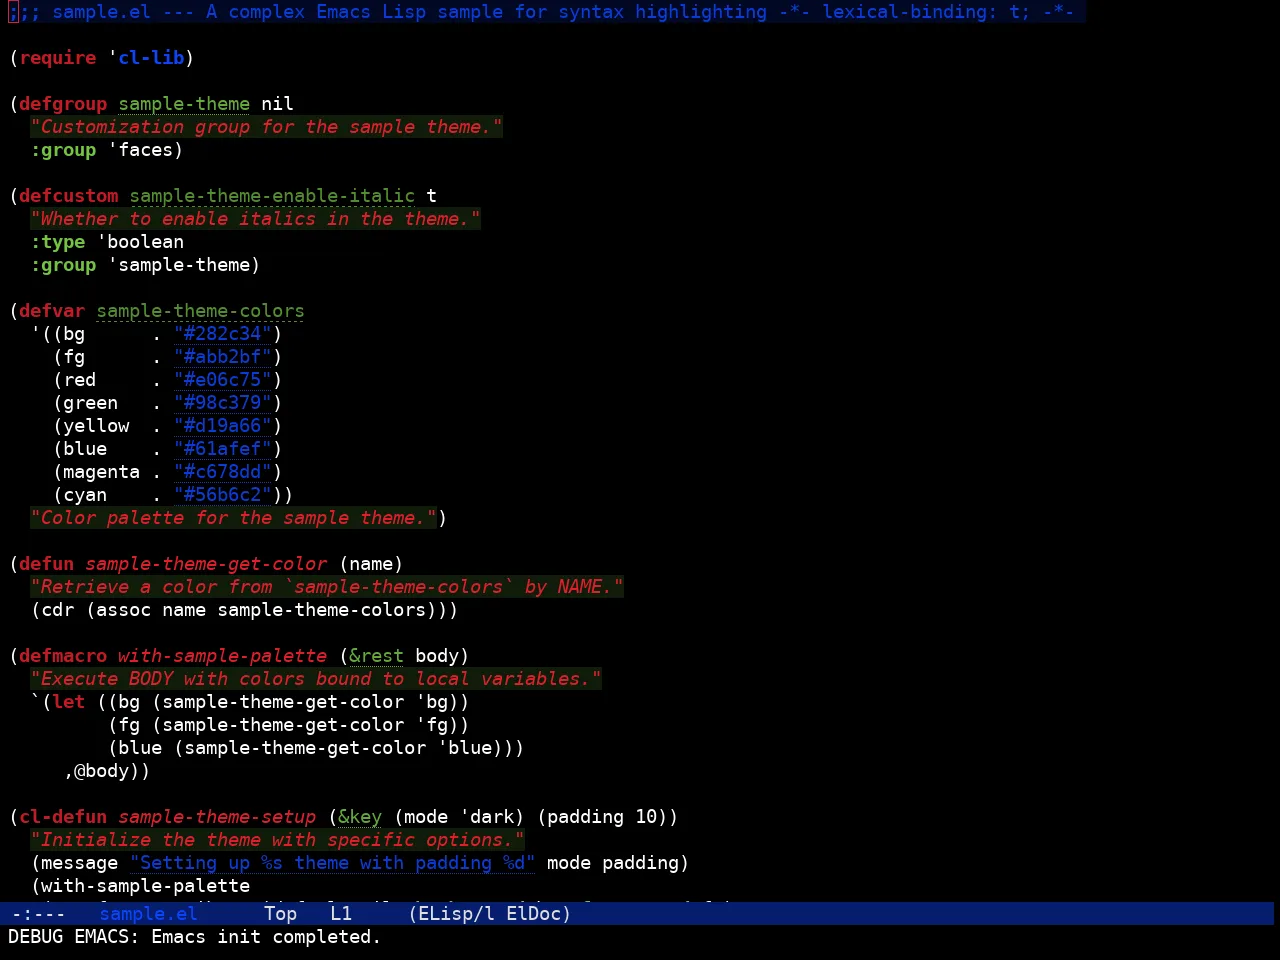Click the string "Setting up %s theme with padding %d"

(333, 862)
